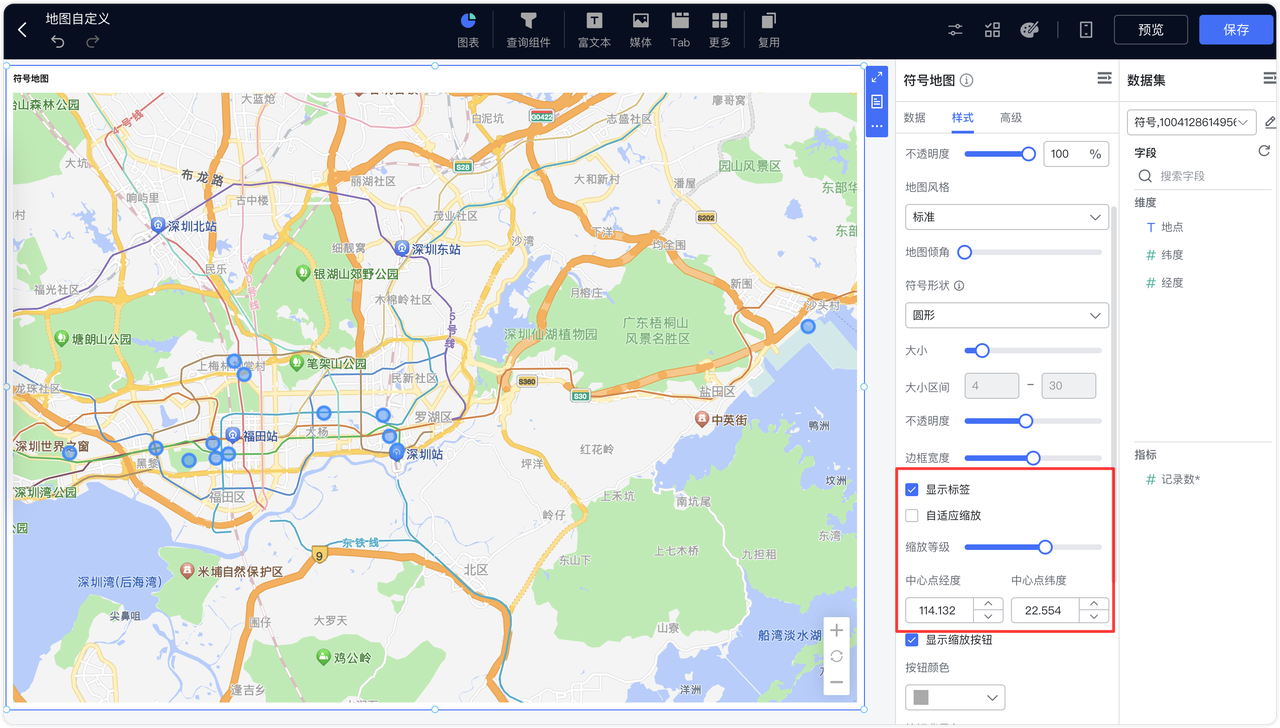Switch to the 样式 tab
Screen dimensions: 1280x728
tap(962, 118)
